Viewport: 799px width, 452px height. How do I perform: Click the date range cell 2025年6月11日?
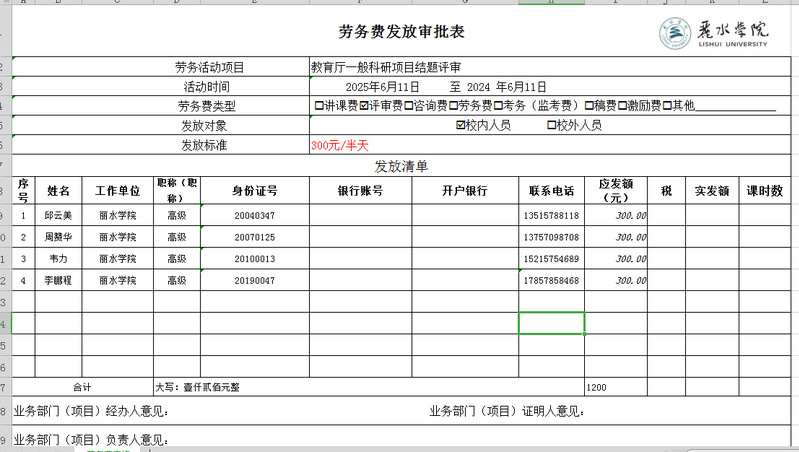coord(550,87)
